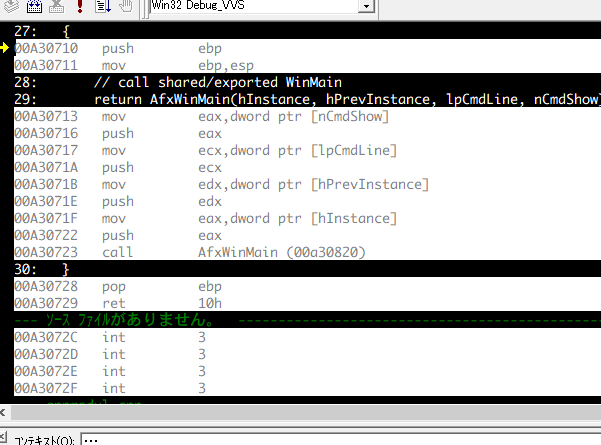Select instruction at 00A3071F mov eax hInstance

[307, 218]
